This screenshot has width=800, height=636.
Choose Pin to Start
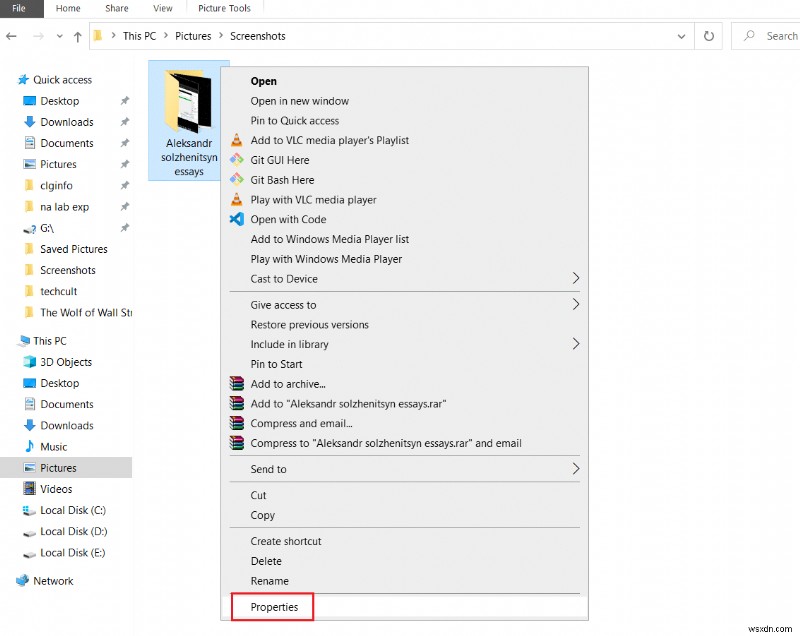276,364
